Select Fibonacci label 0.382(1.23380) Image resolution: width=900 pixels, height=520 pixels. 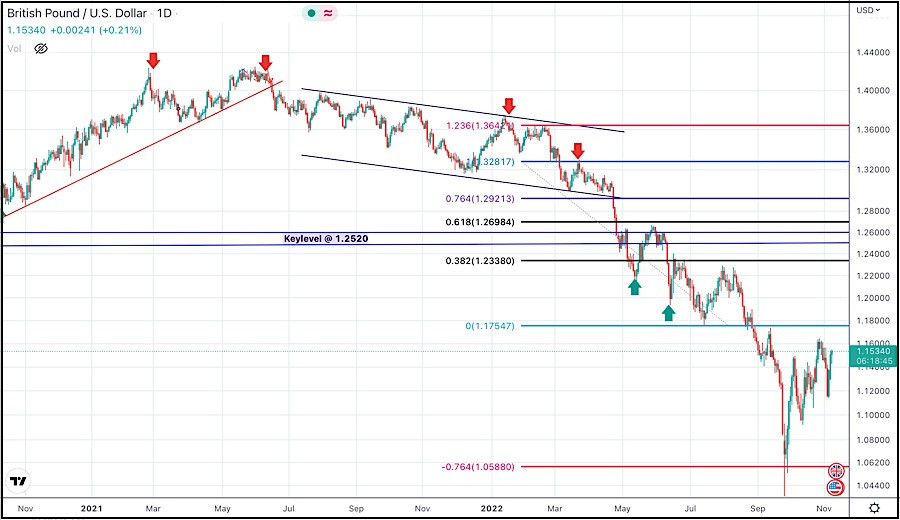coord(480,261)
